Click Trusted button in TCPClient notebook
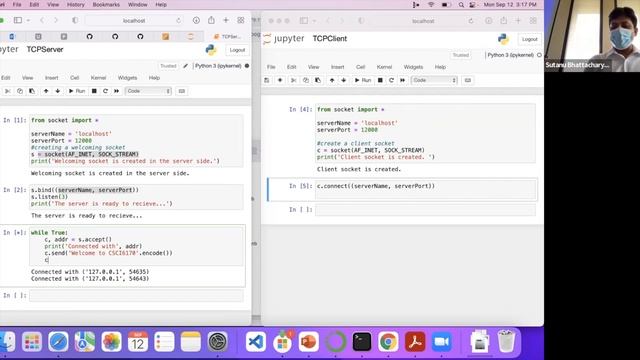This screenshot has height=360, width=640. click(460, 55)
